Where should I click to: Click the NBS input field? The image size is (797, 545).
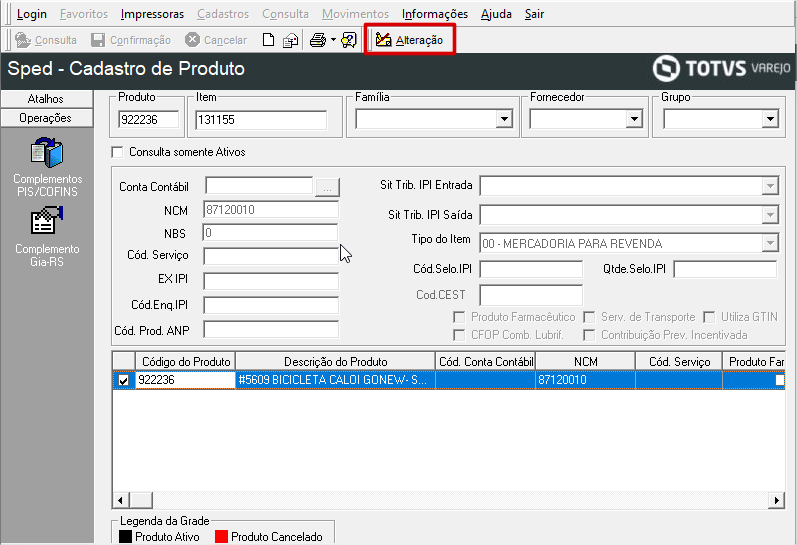coord(270,232)
